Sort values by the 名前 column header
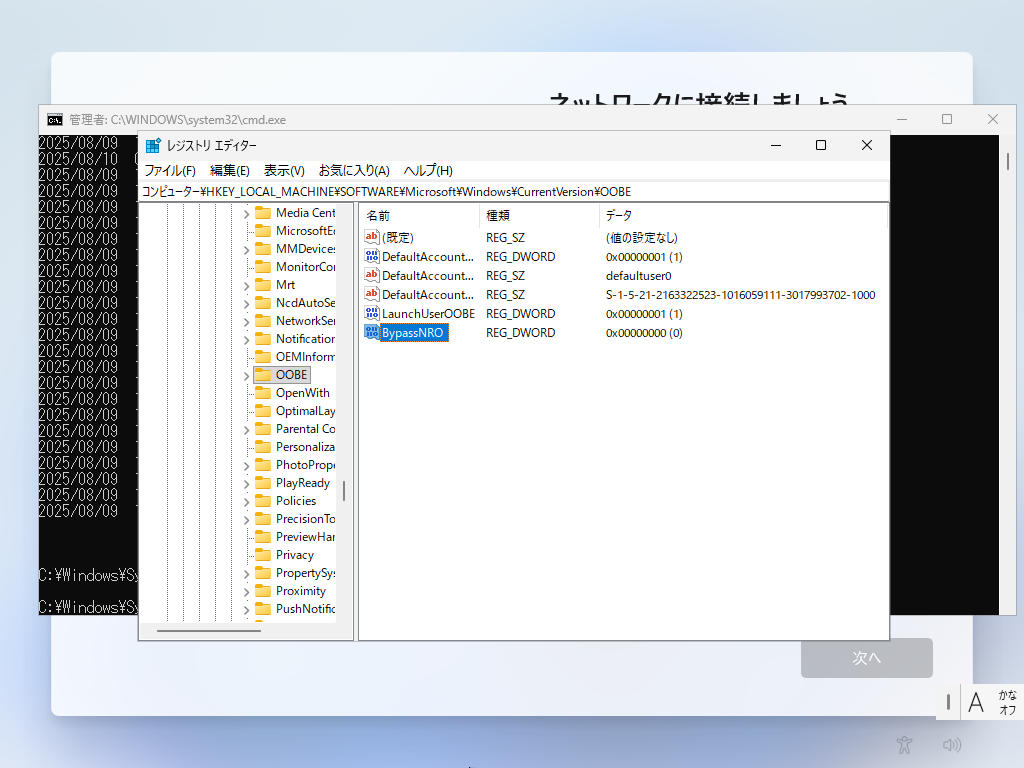Image resolution: width=1024 pixels, height=768 pixels. point(419,216)
